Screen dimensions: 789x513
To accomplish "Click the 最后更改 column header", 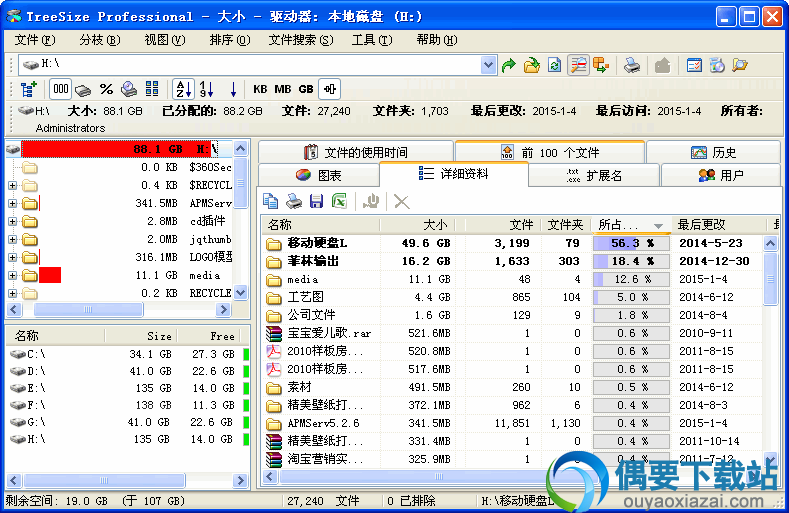I will [x=718, y=225].
